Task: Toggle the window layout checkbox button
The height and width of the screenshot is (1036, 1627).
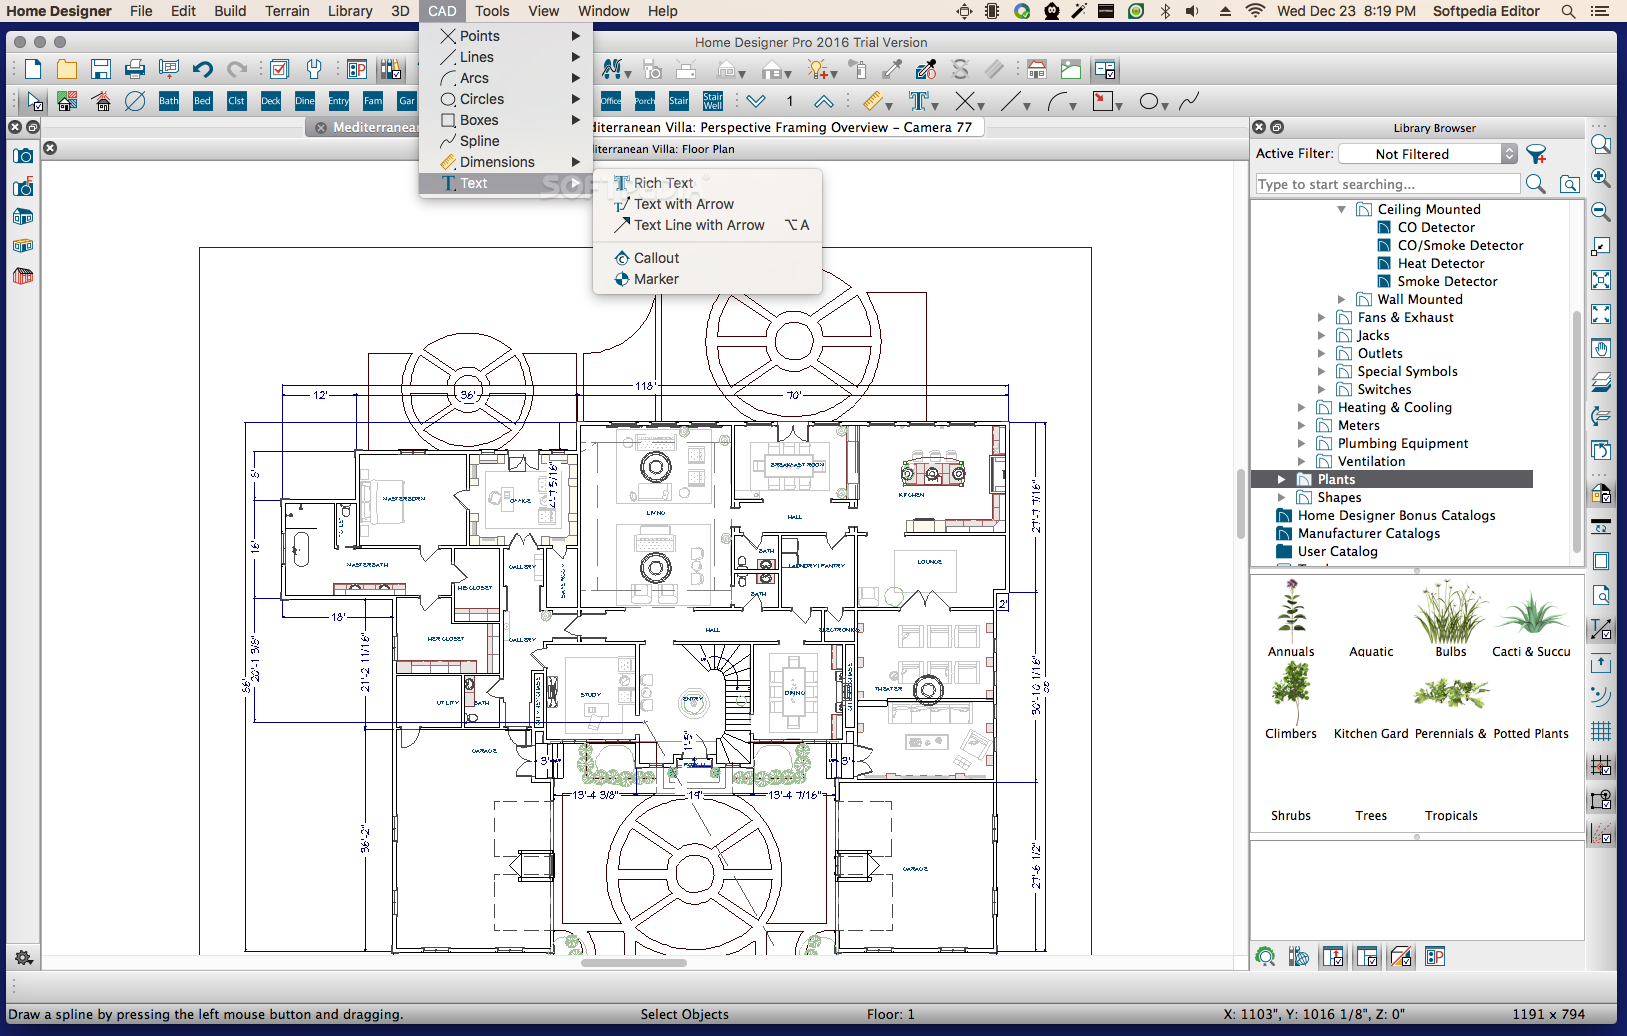Action: pyautogui.click(x=1105, y=69)
